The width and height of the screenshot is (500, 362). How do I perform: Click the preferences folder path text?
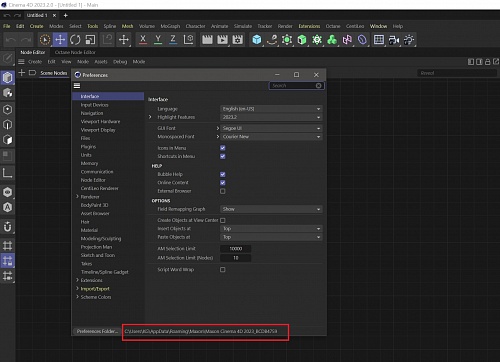201,331
